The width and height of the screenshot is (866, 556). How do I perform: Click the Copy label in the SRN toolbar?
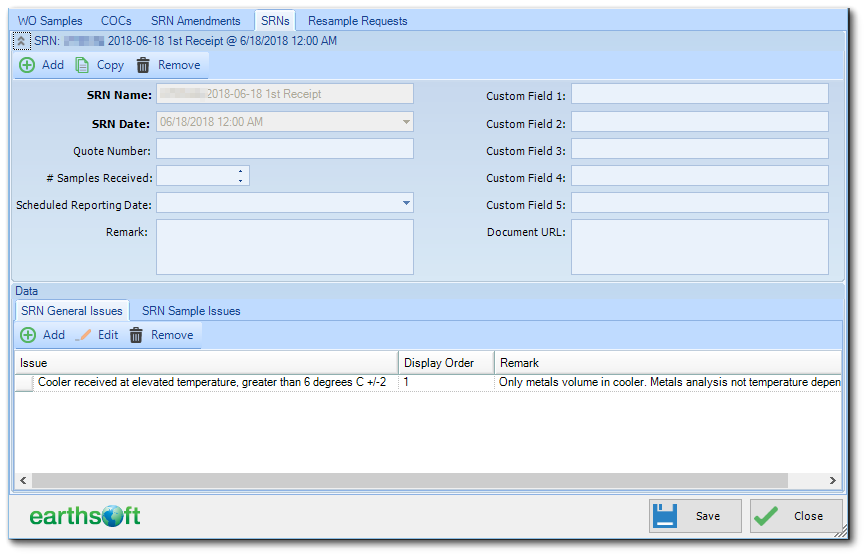click(110, 65)
